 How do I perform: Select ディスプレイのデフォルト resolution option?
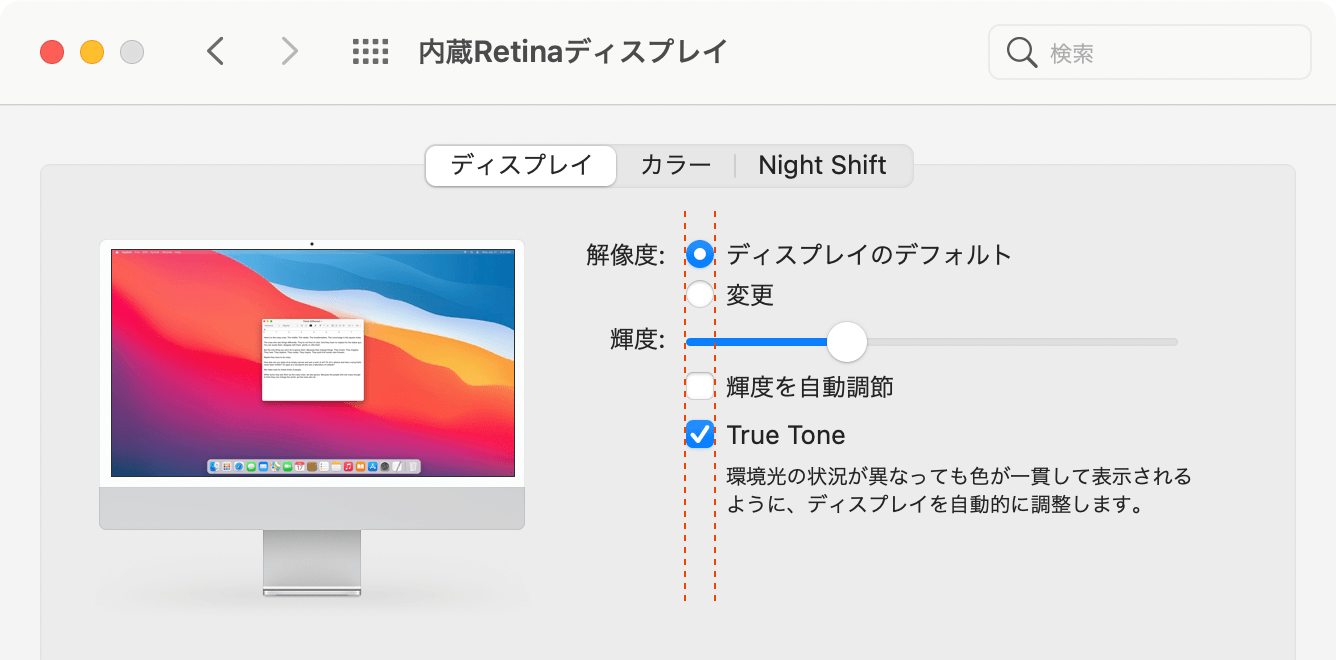[700, 254]
